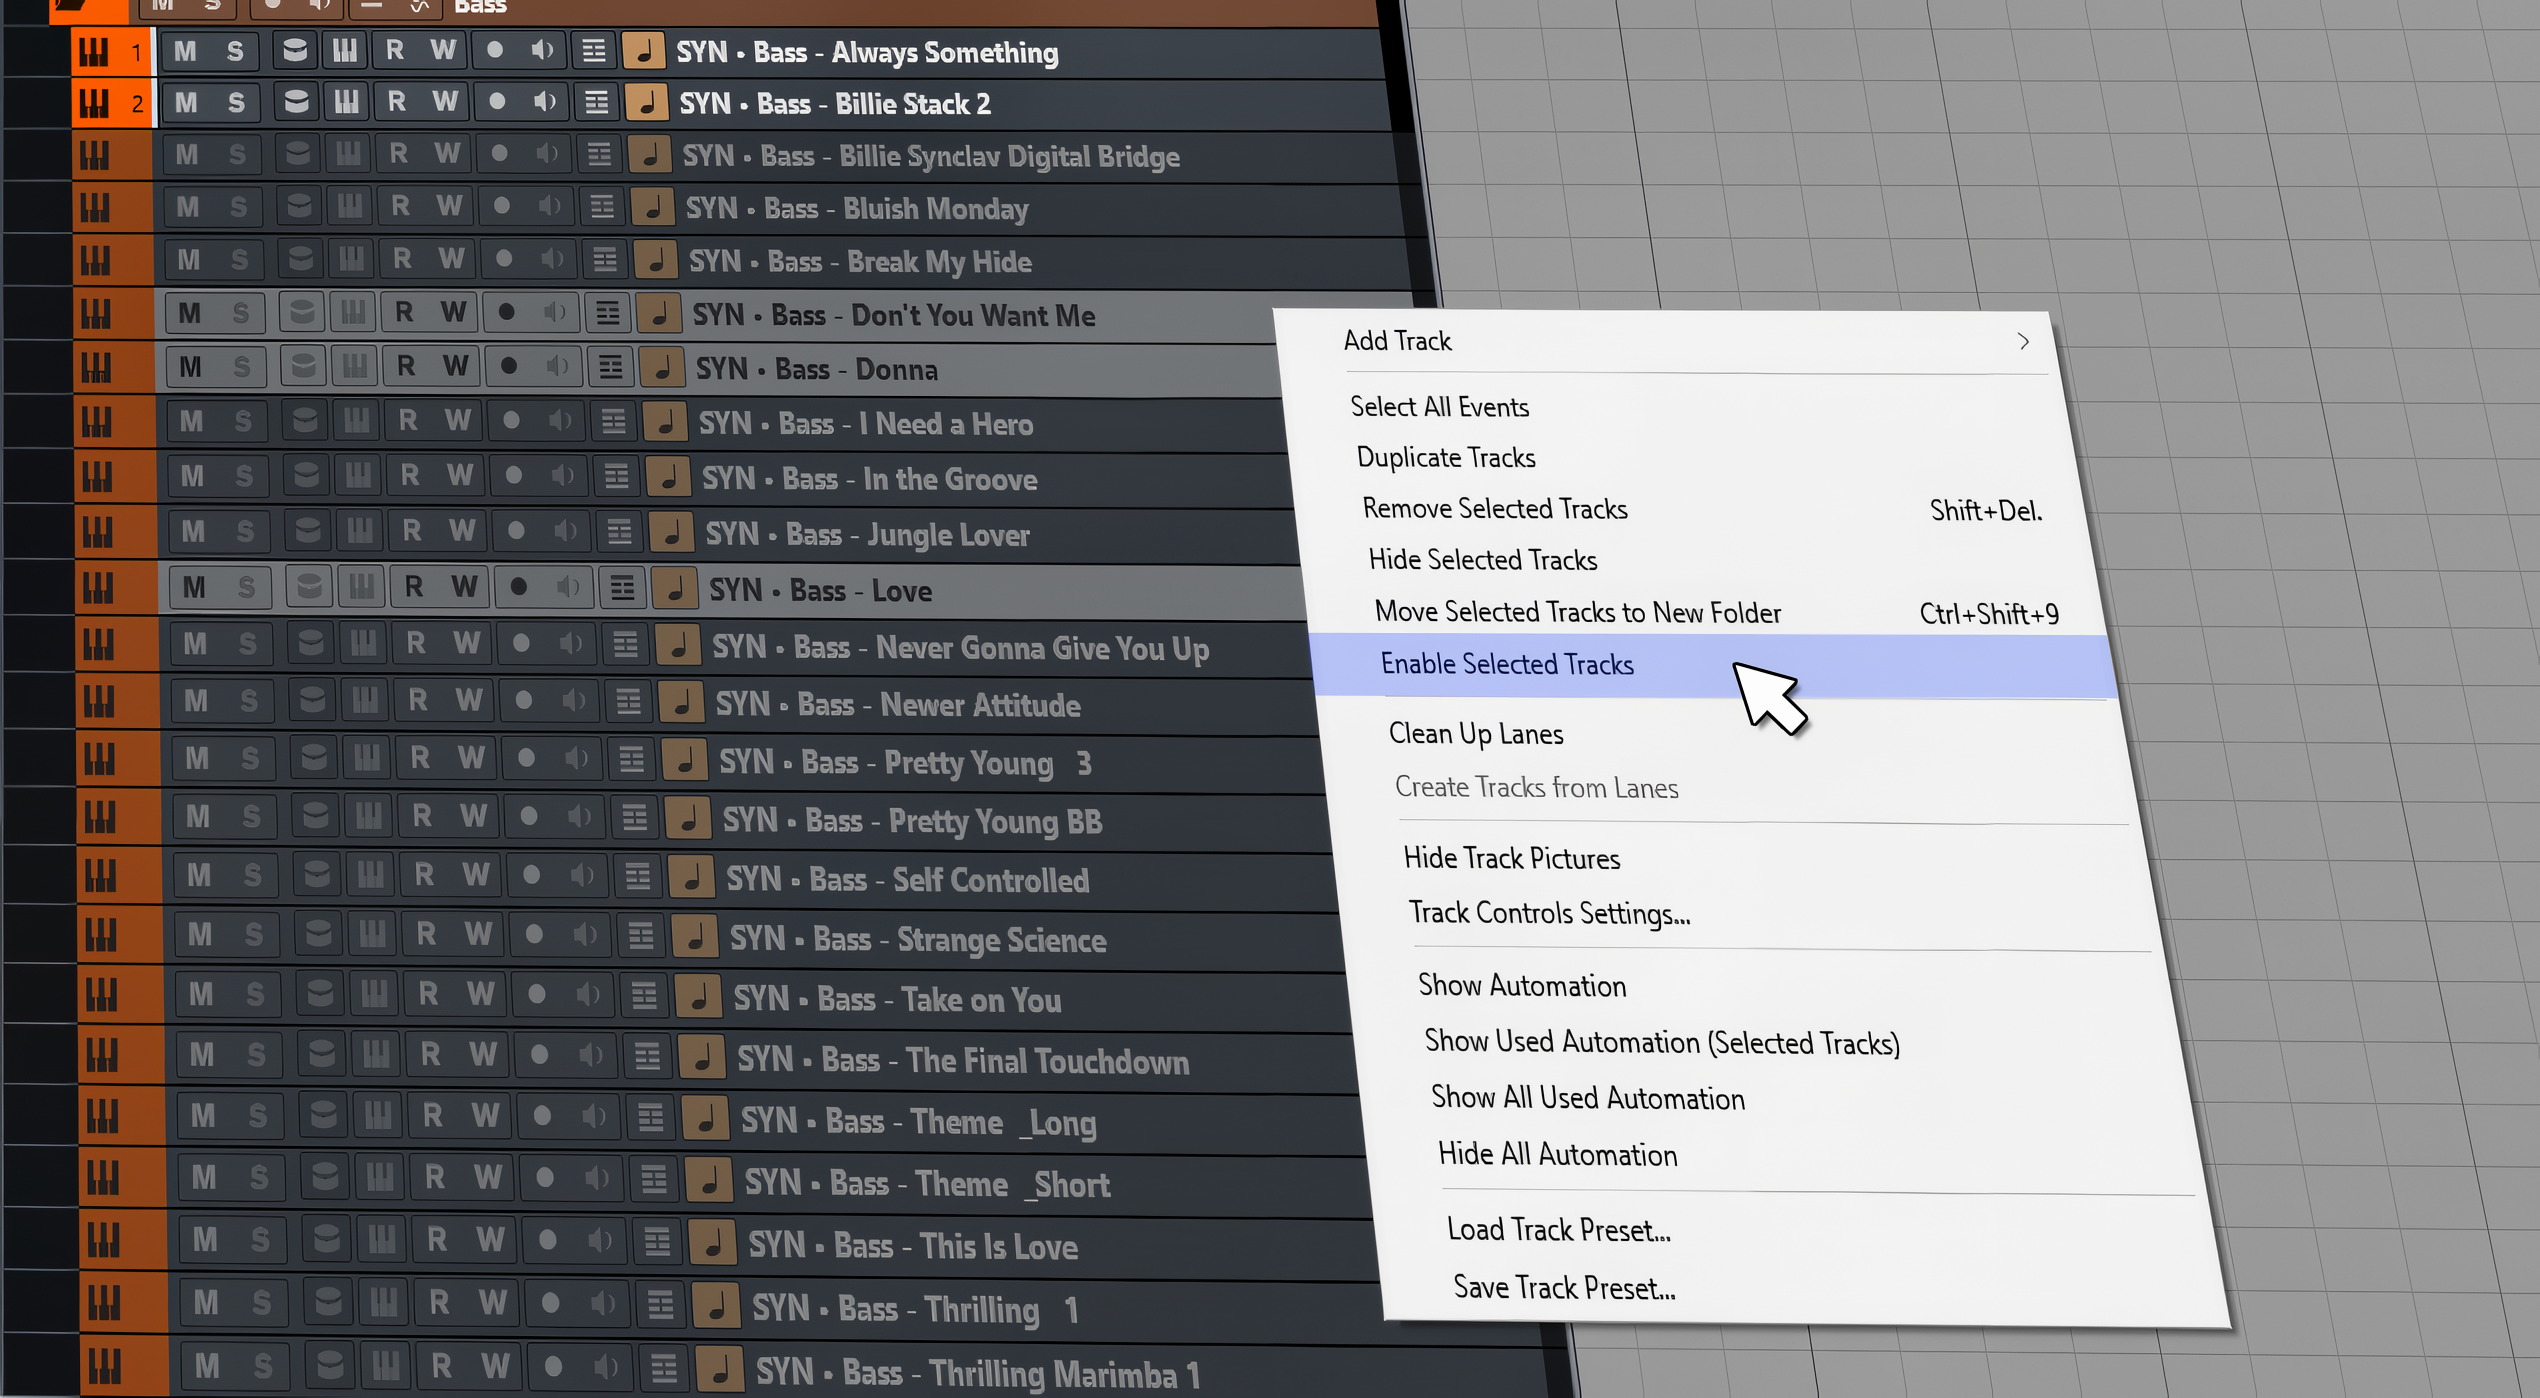This screenshot has width=2540, height=1398.
Task: Choose Load Track Preset
Action: pos(1559,1230)
